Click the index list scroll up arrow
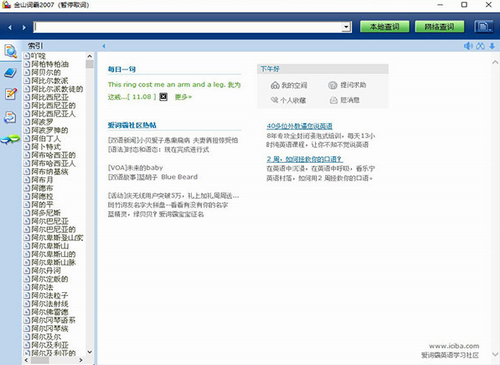Screen dimensions: 500x365 click(x=89, y=56)
